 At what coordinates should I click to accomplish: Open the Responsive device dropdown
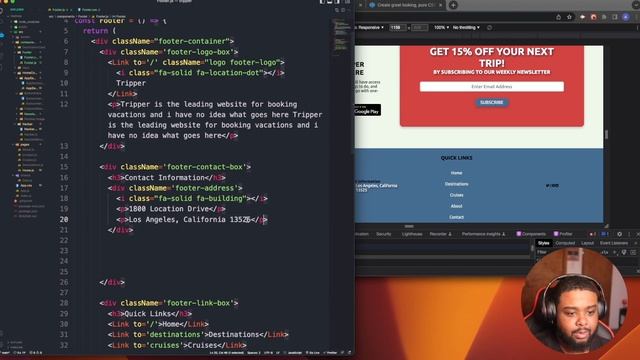[371, 27]
